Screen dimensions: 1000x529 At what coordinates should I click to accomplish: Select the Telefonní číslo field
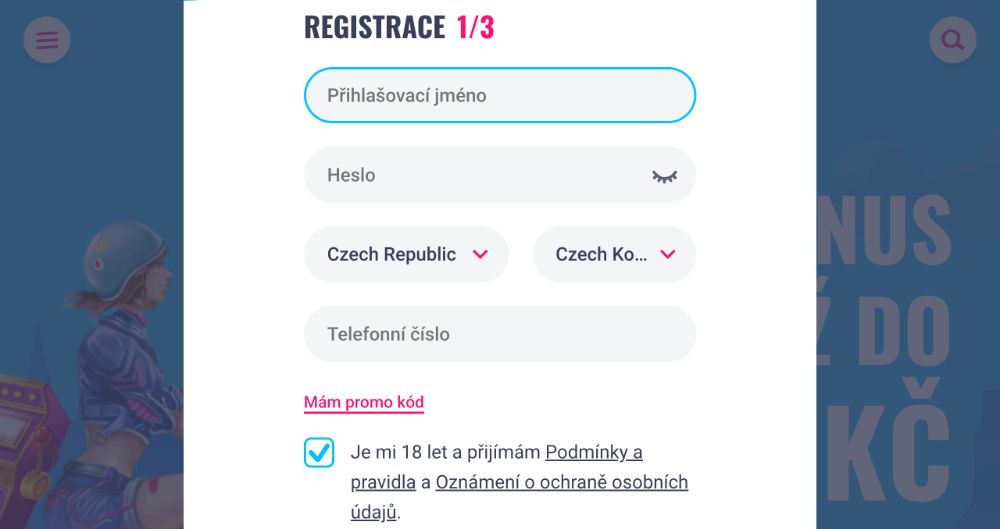tap(500, 334)
